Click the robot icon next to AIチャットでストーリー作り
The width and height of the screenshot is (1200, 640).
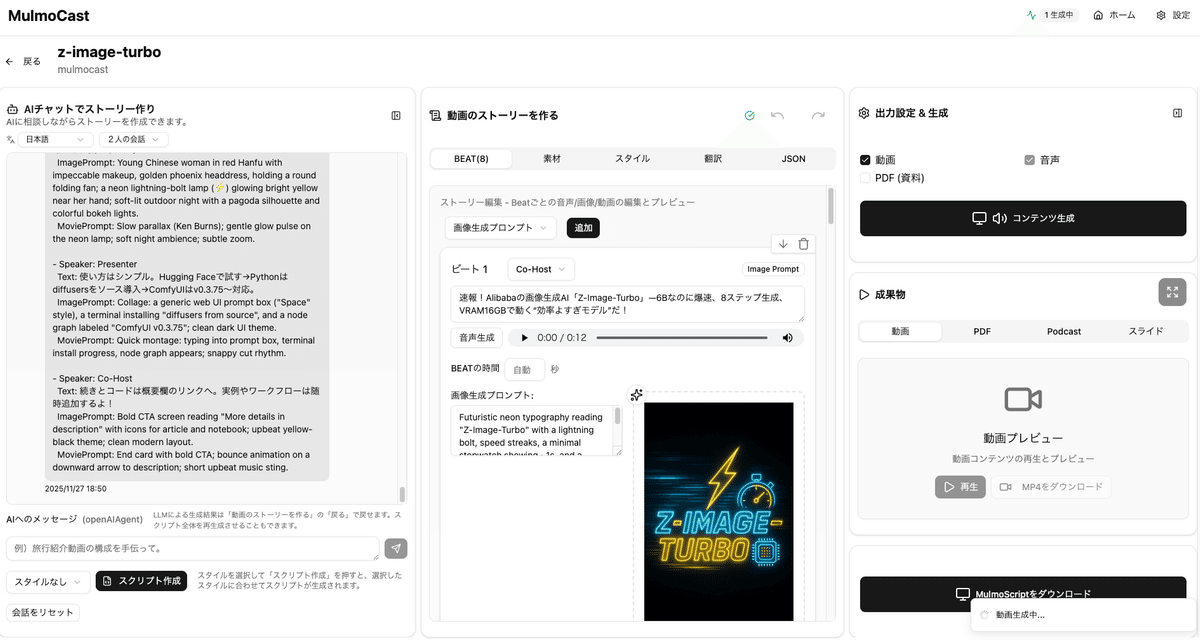pyautogui.click(x=13, y=108)
